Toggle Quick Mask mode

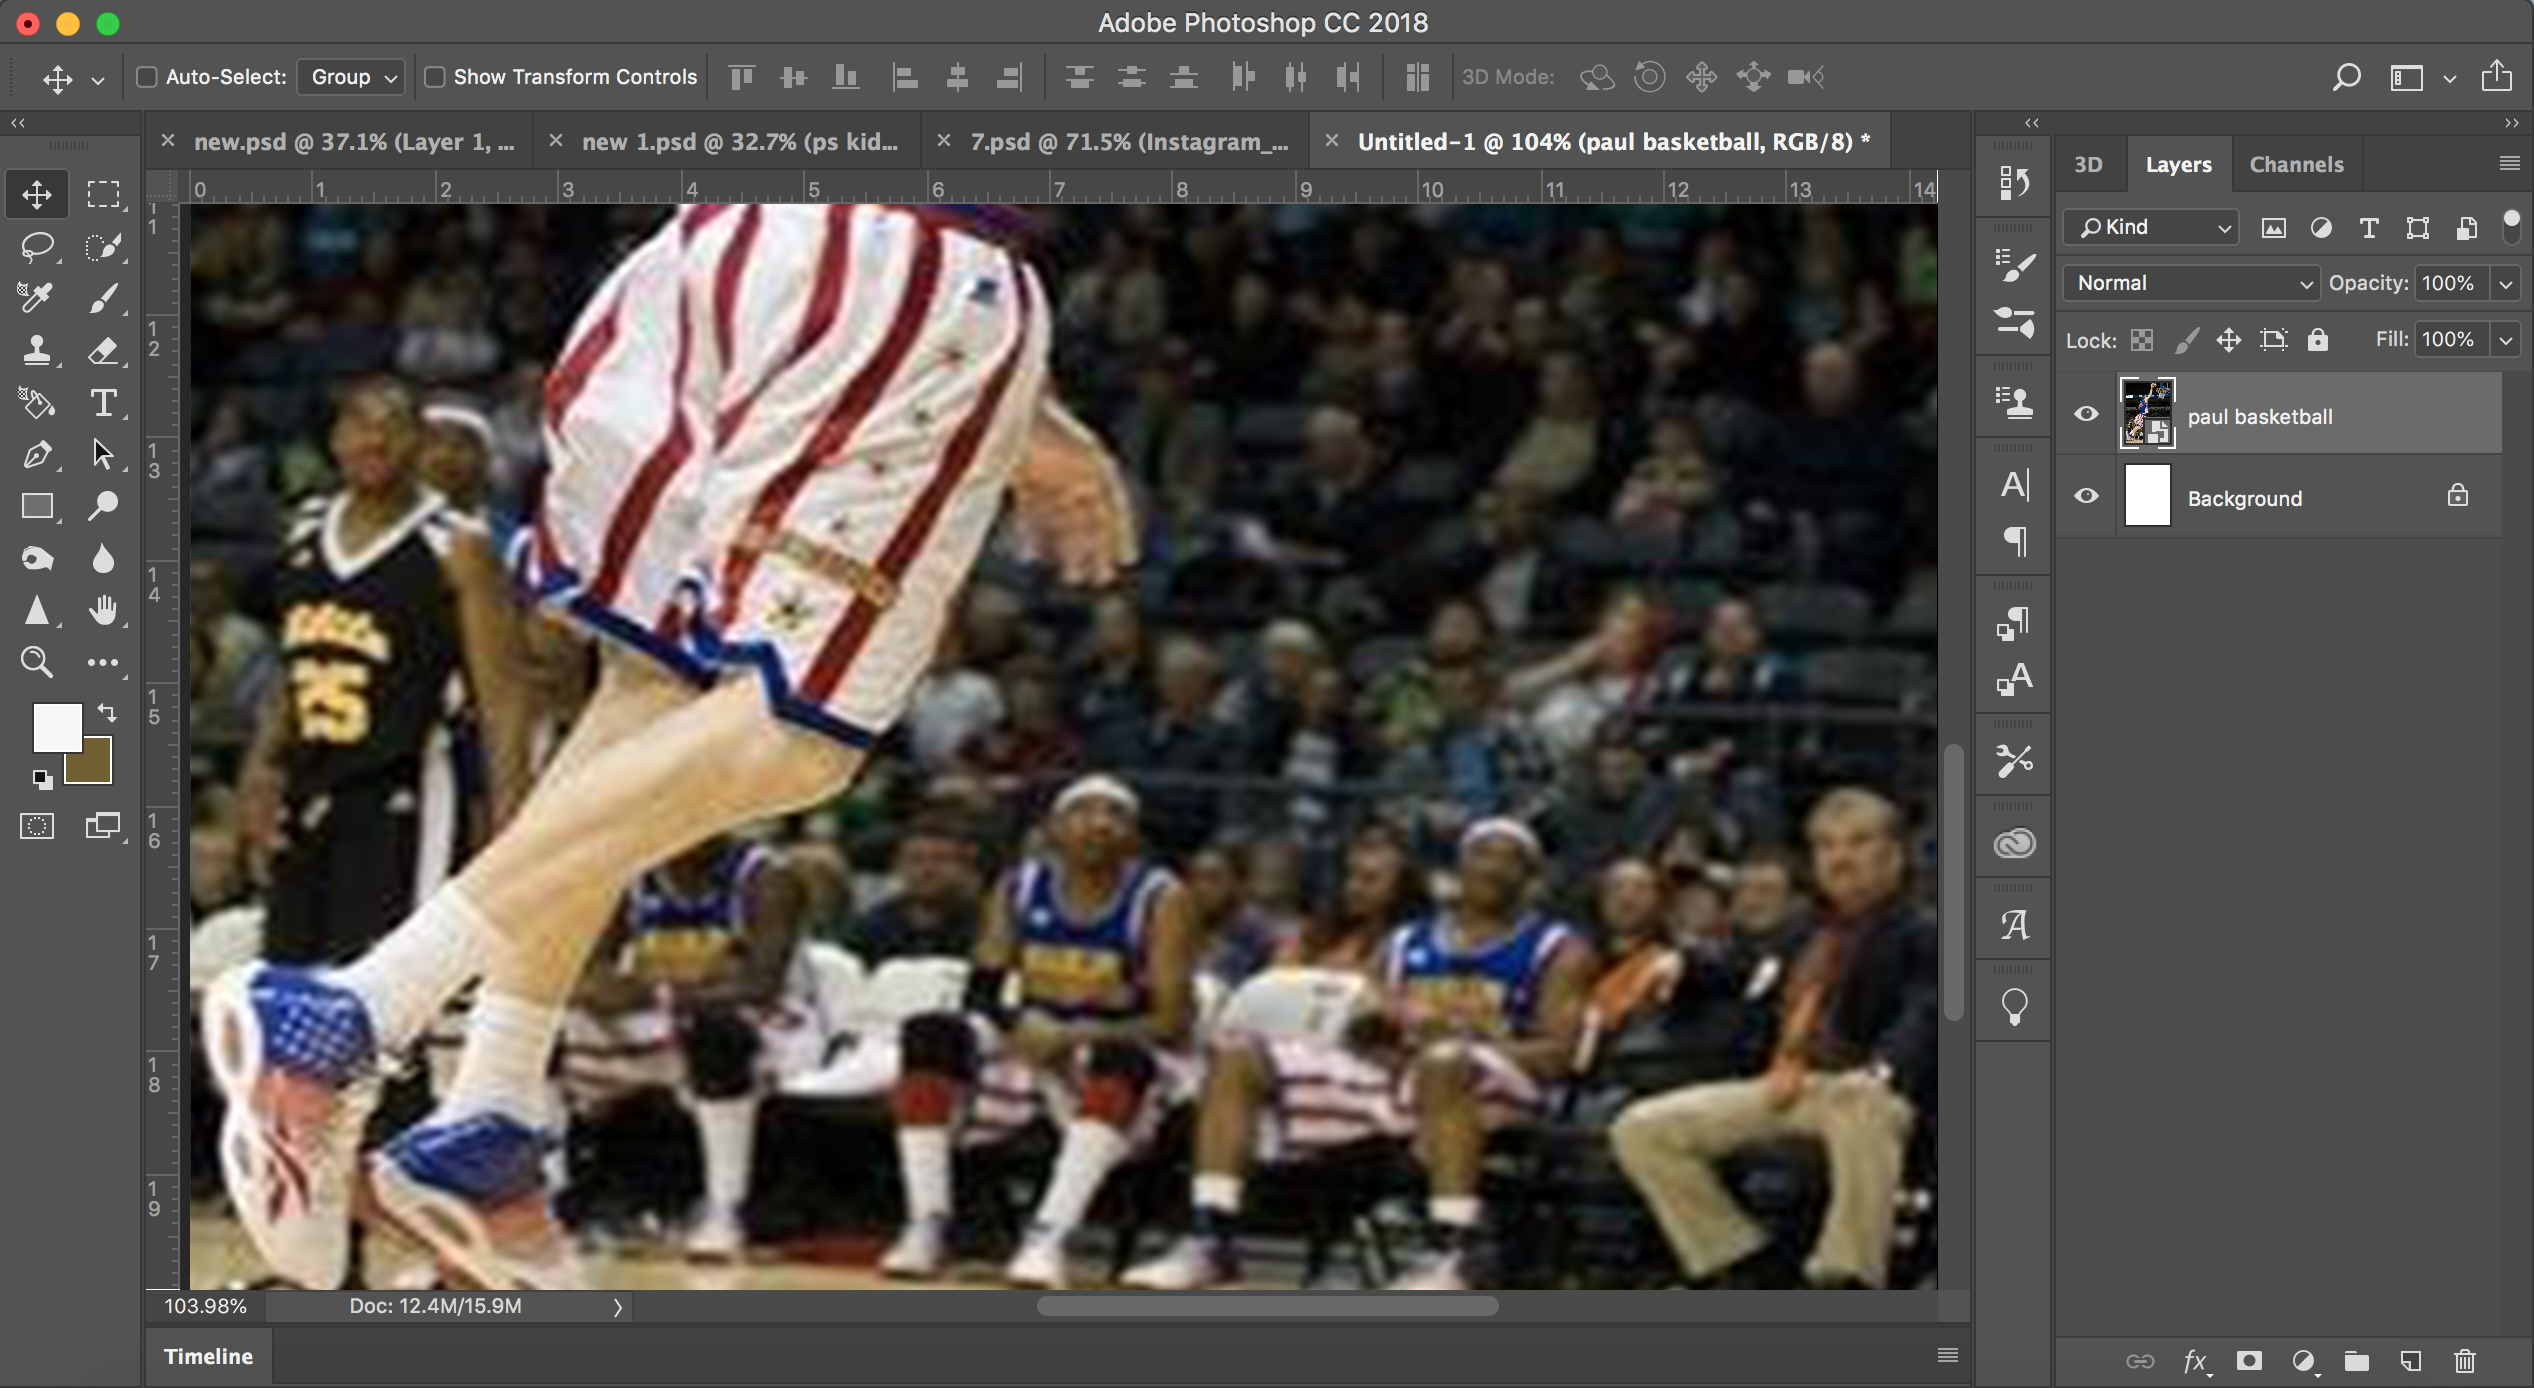pyautogui.click(x=37, y=826)
